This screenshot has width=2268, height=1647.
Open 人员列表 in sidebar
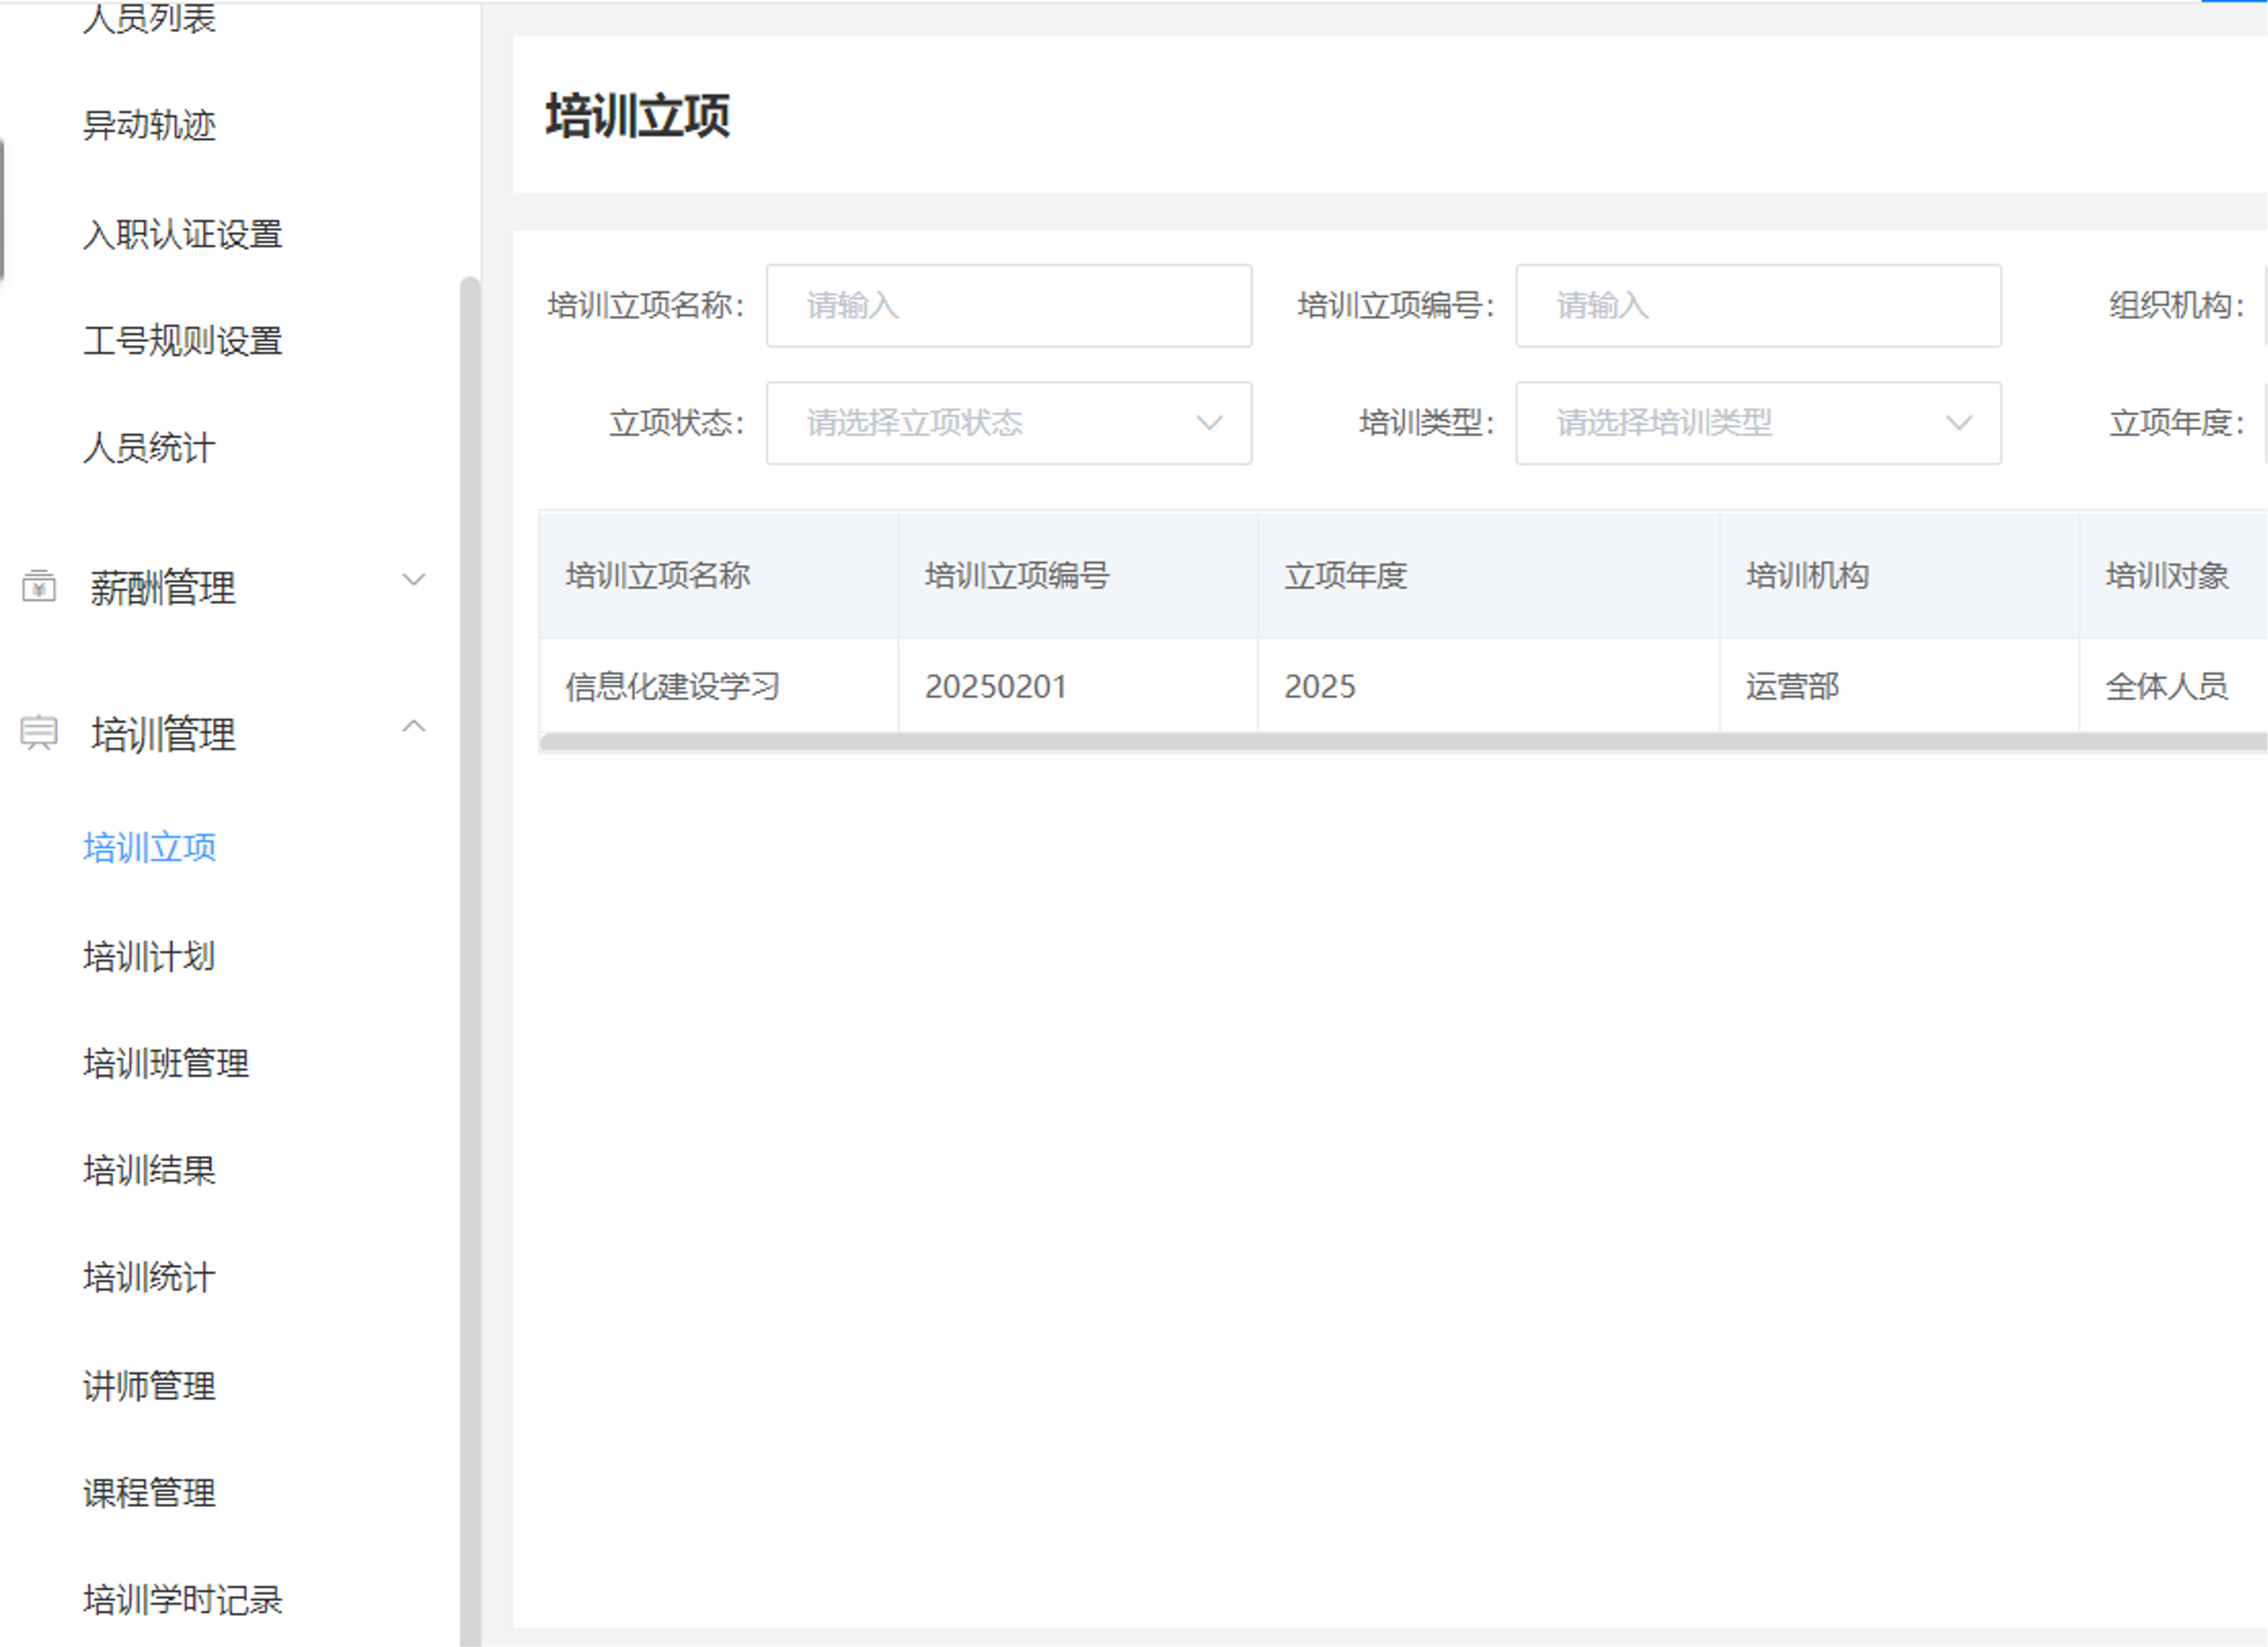(149, 18)
